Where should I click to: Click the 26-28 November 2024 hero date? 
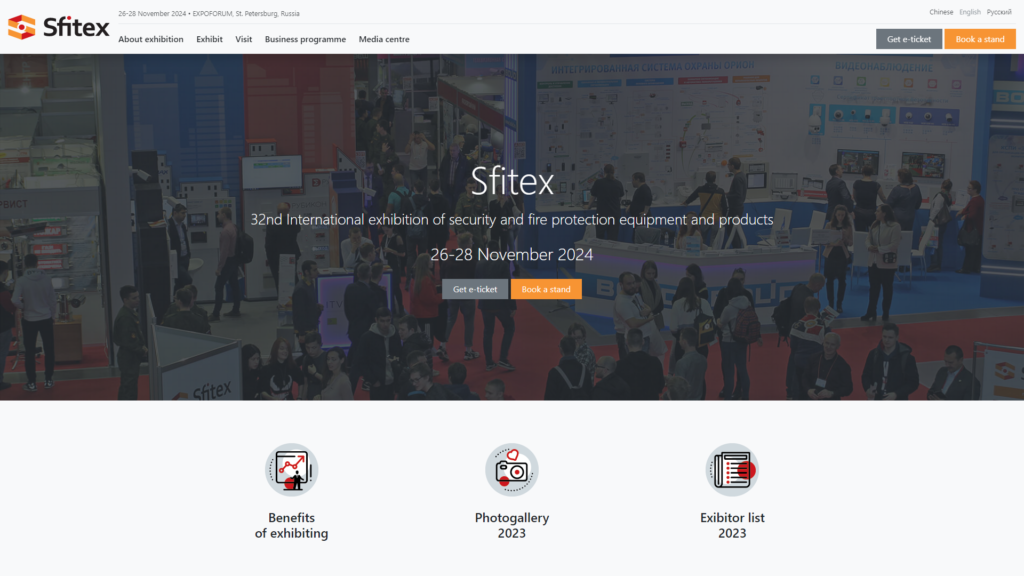click(512, 254)
